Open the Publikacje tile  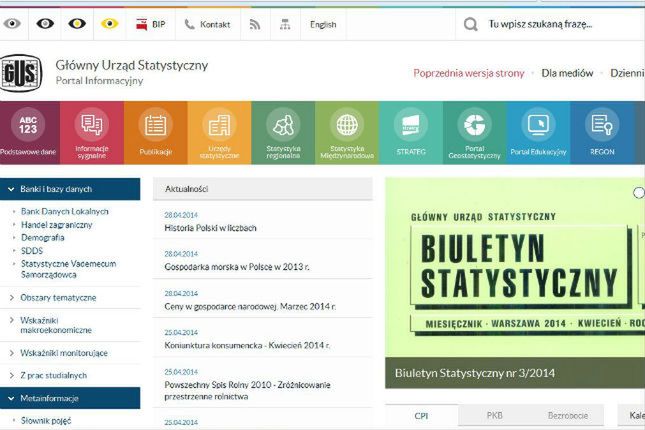tap(155, 133)
